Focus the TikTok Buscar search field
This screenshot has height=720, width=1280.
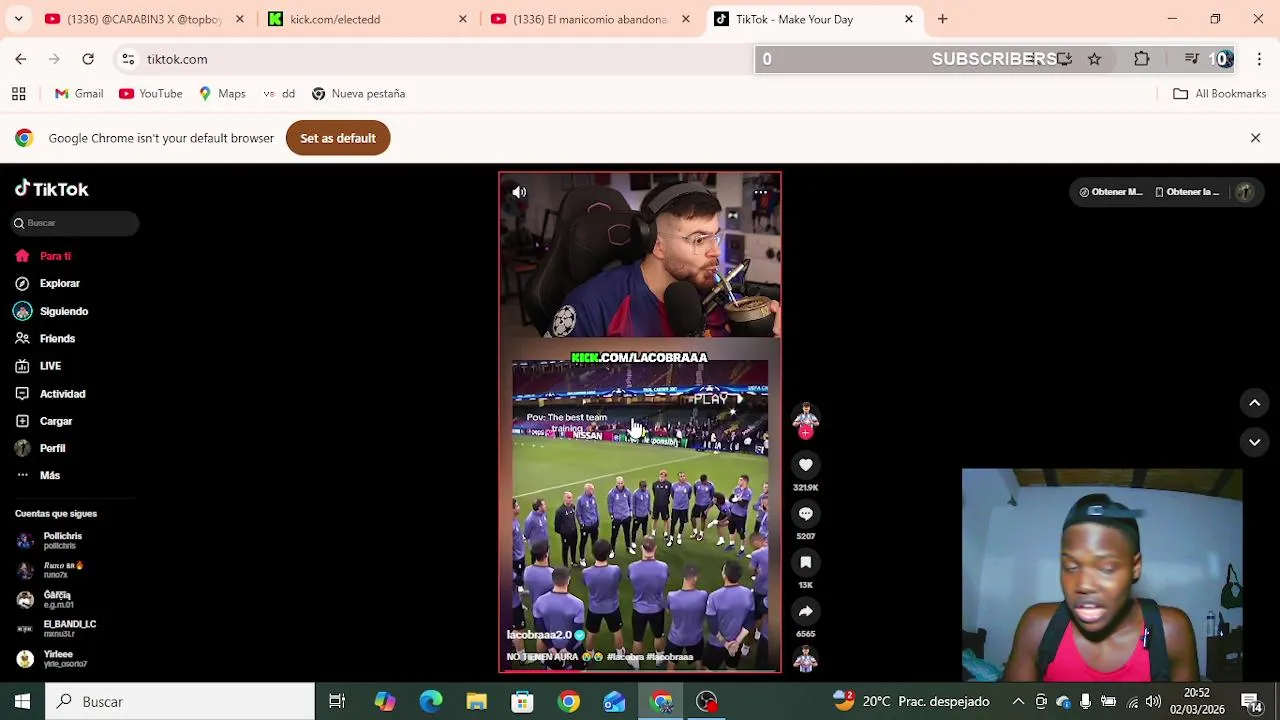coord(75,223)
